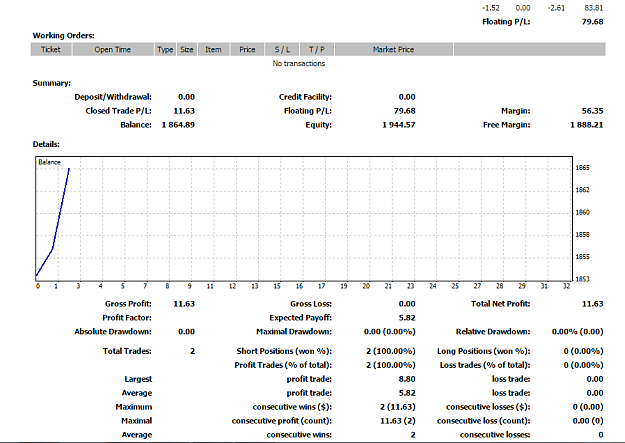Image resolution: width=625 pixels, height=443 pixels.
Task: Click the Profit Factor label
Action: click(127, 318)
